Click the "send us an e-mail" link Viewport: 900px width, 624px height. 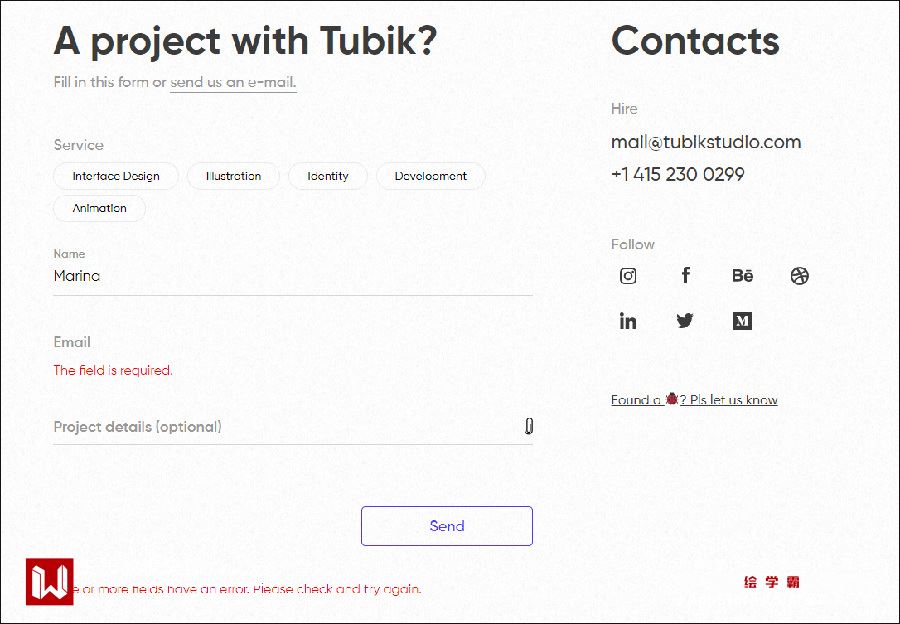click(x=233, y=83)
